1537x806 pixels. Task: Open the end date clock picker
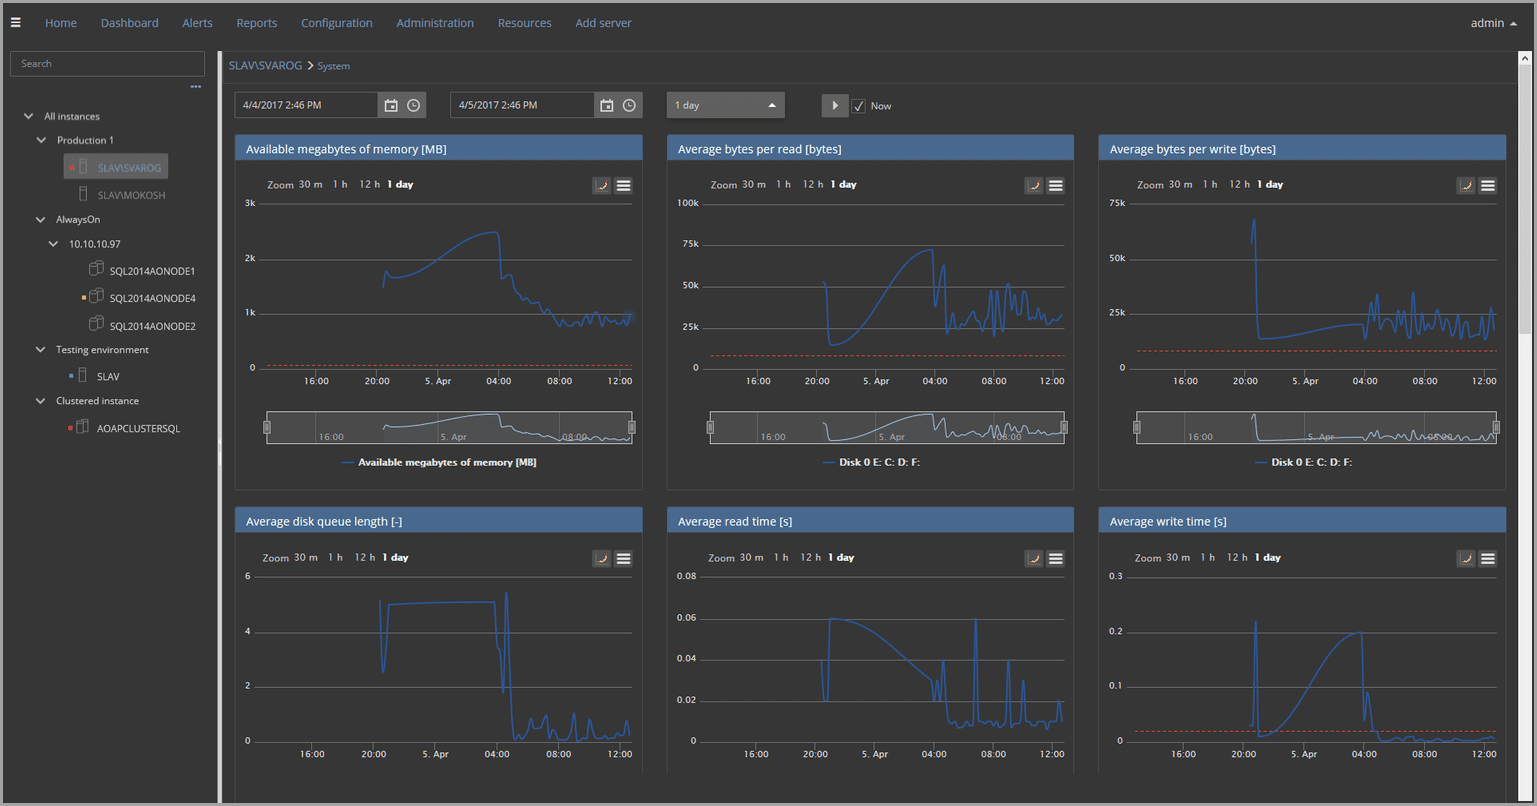point(629,105)
